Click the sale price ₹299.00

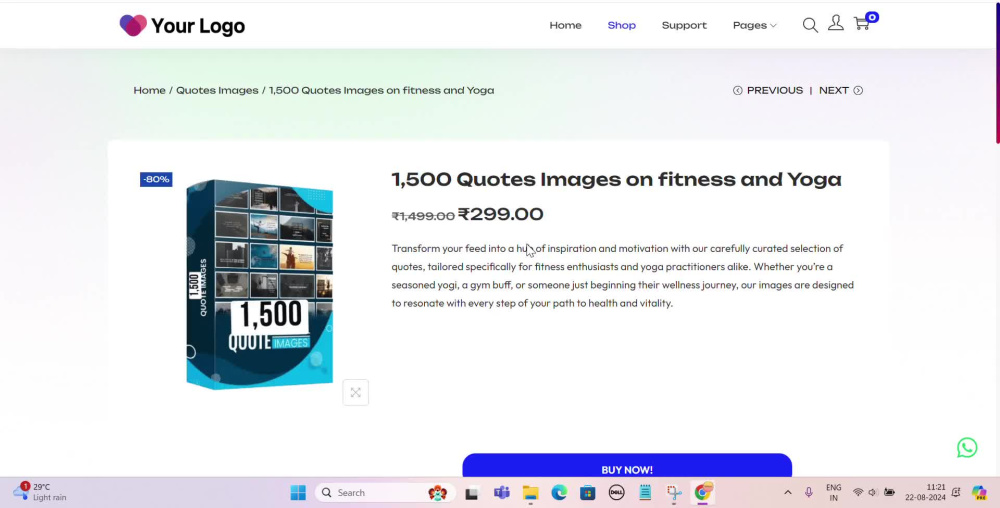coord(501,214)
